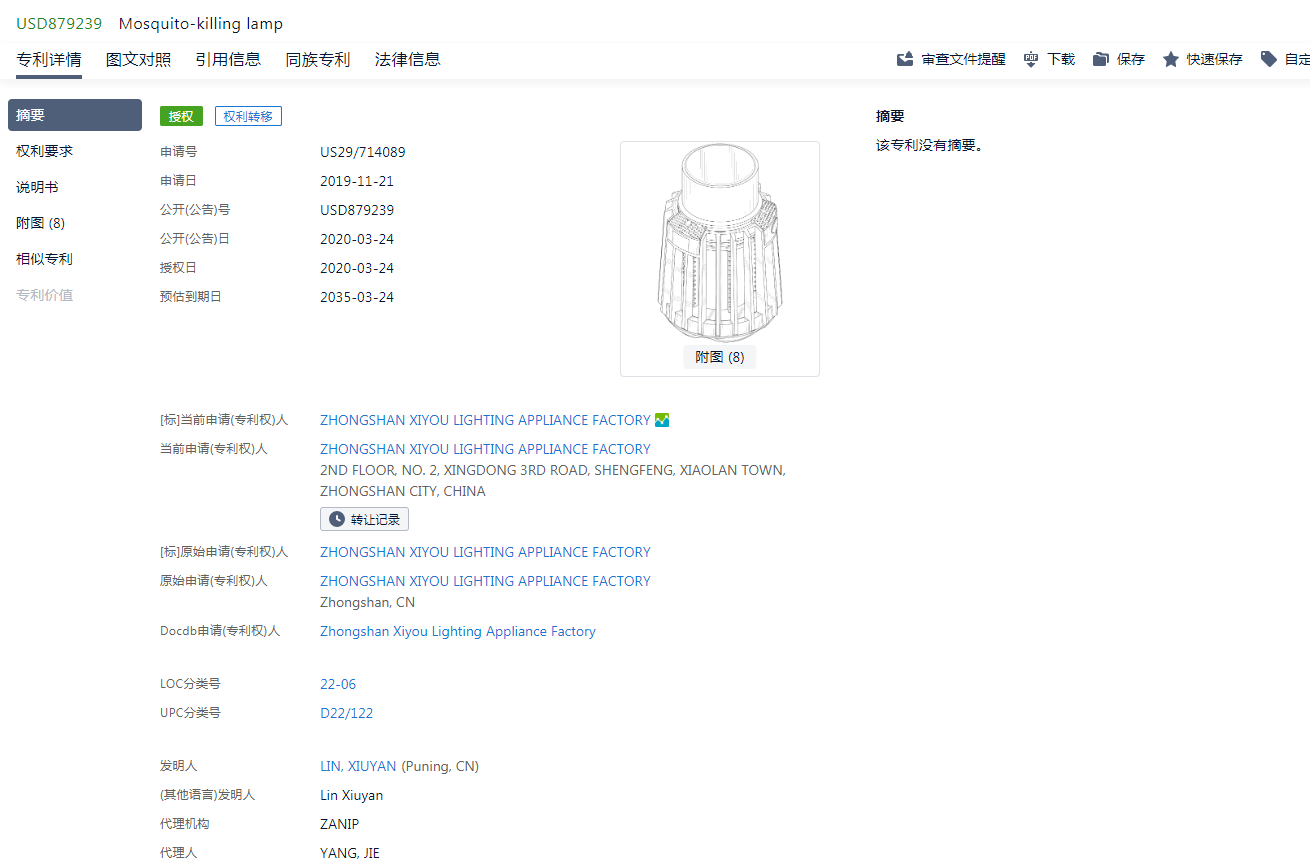Click standardized original applicant ZHONGSHAN XIYOU link

(485, 552)
